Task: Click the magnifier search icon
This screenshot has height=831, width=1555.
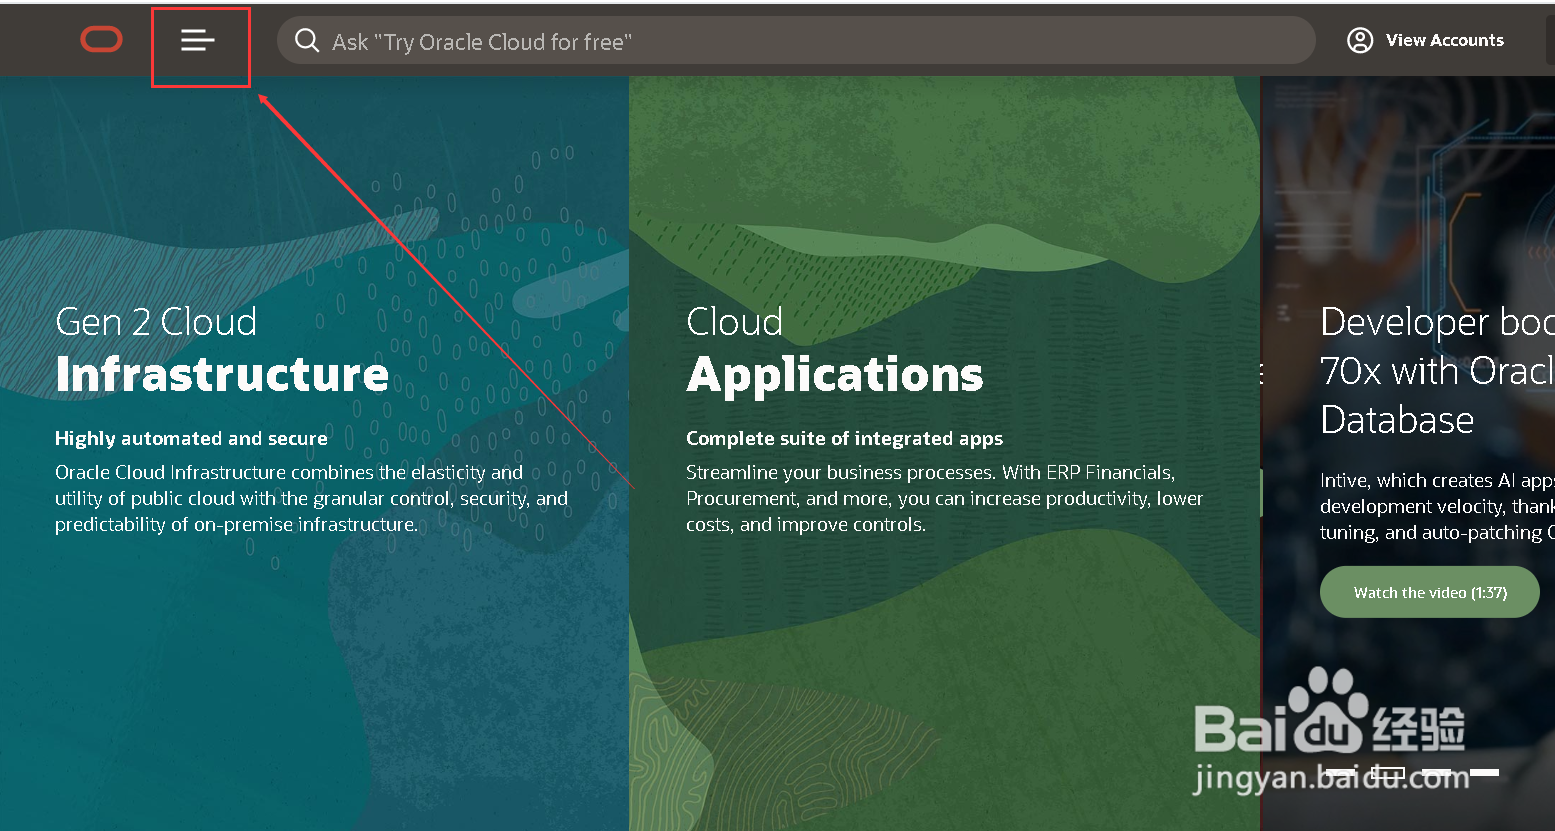Action: click(x=307, y=41)
